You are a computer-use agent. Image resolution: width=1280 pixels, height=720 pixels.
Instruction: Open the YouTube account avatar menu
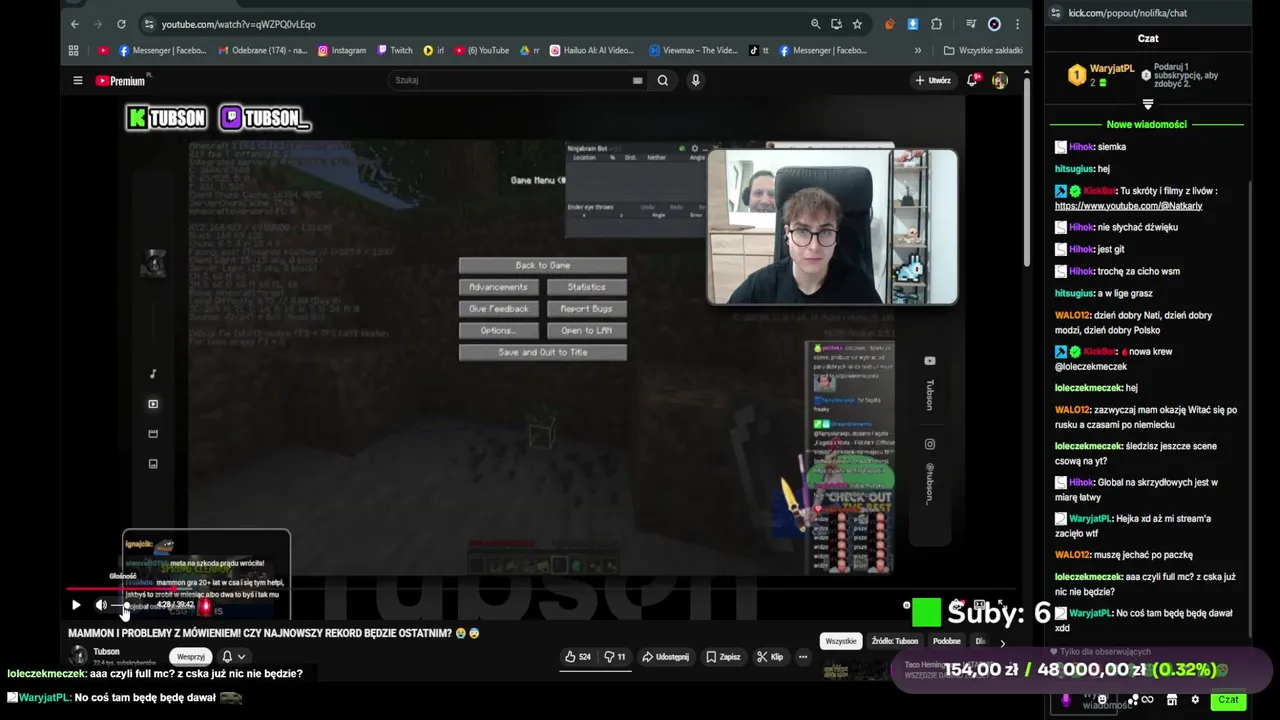(x=999, y=81)
